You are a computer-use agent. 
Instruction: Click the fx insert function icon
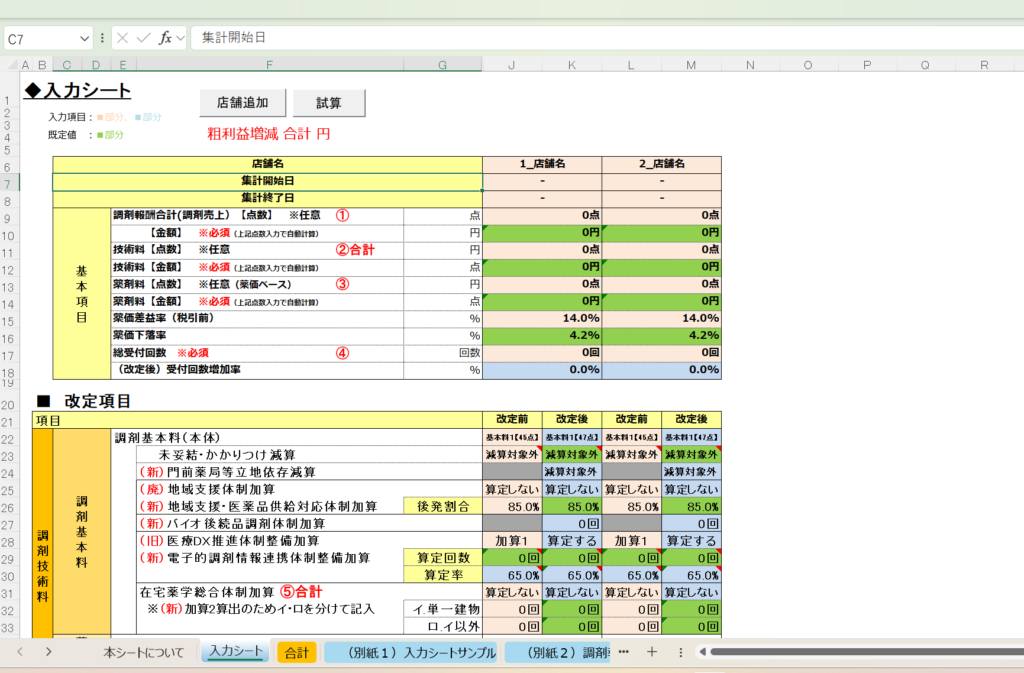(166, 38)
